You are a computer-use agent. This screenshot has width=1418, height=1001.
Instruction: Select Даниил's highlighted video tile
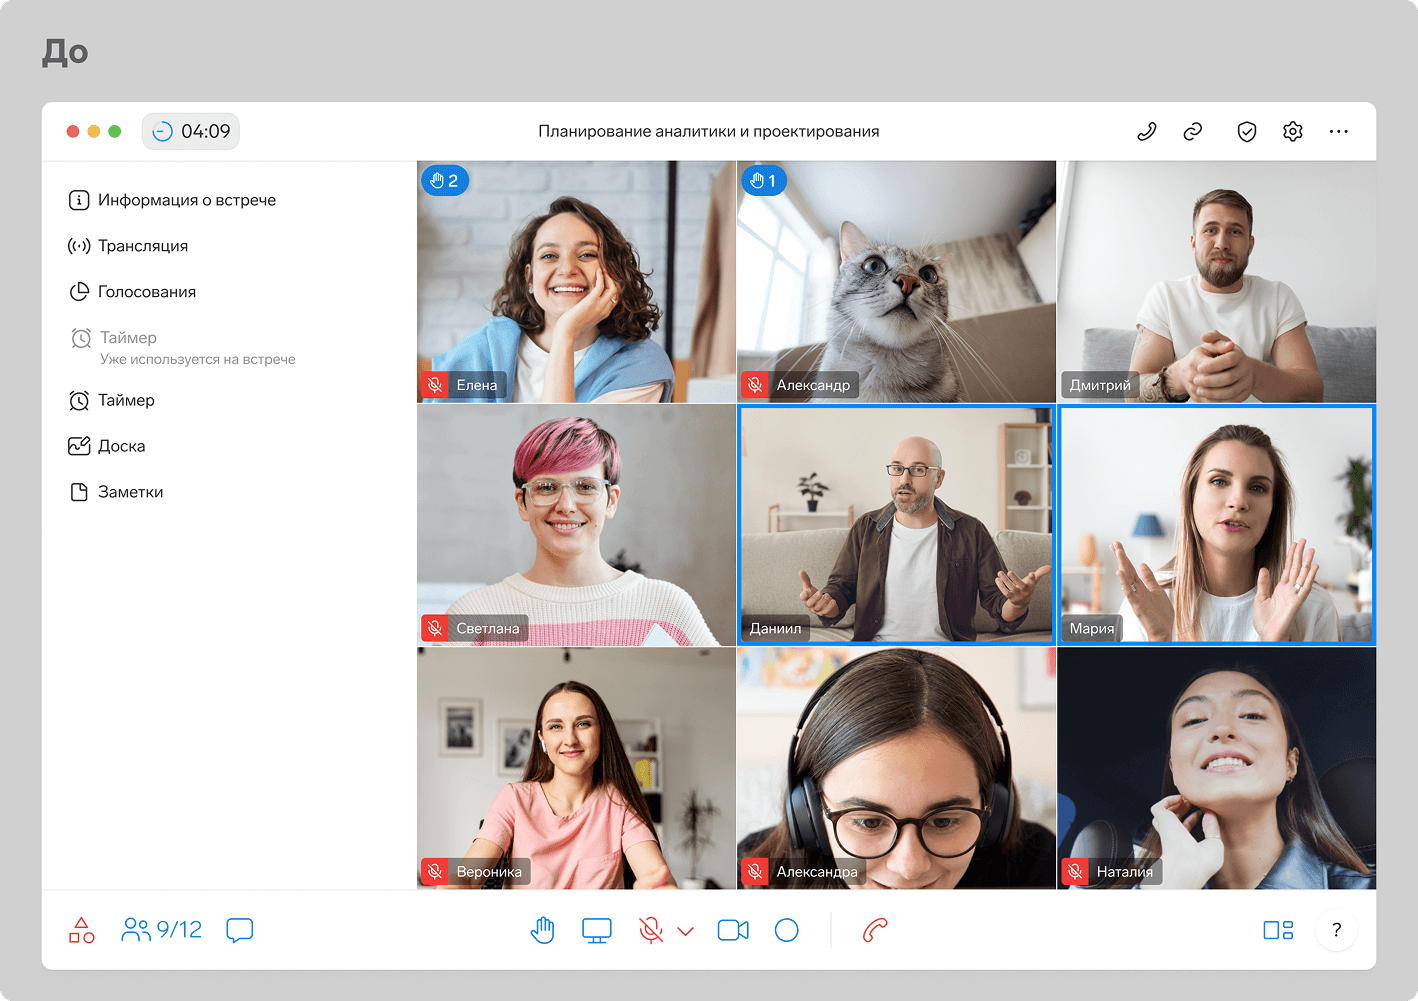point(896,525)
